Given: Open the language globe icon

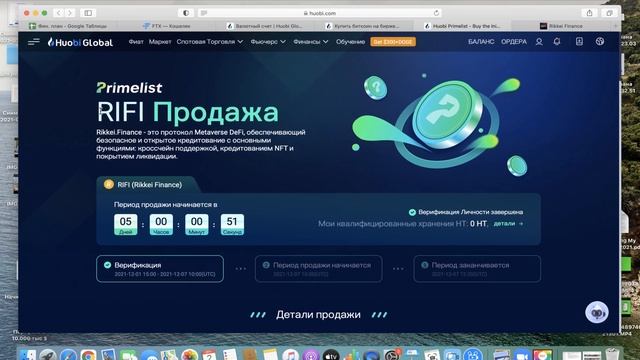Looking at the screenshot, I should click(600, 41).
